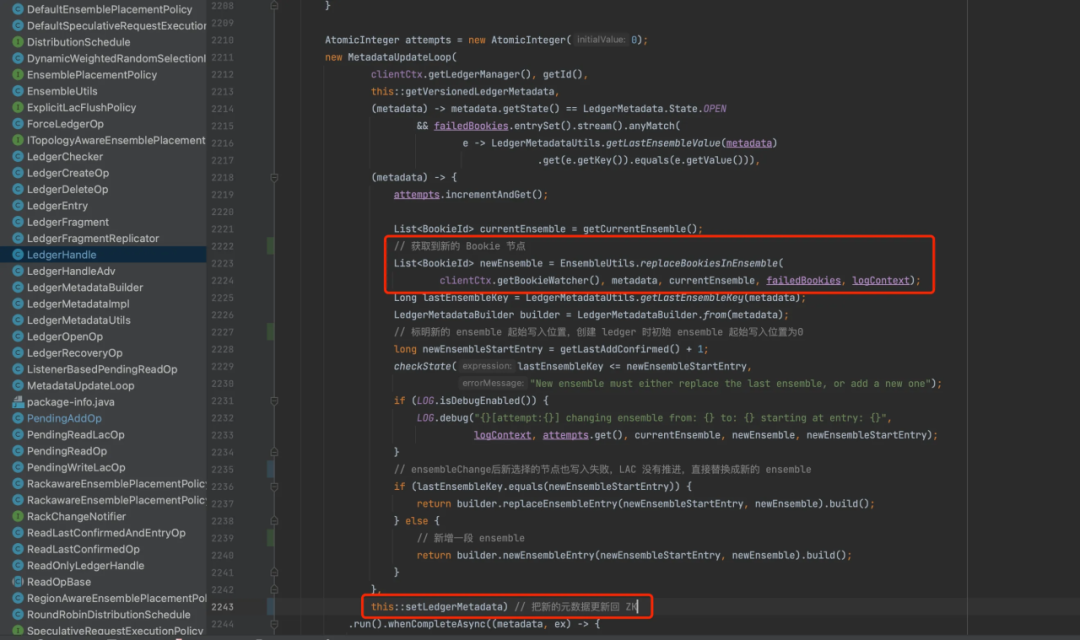Screen dimensions: 1080x640
Task: Click the green change marker at line 2222
Action: [270, 246]
